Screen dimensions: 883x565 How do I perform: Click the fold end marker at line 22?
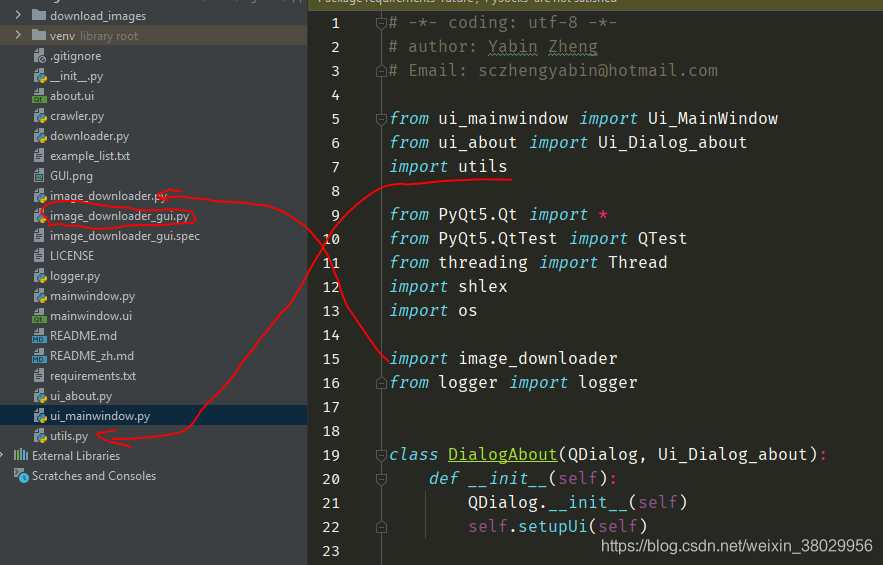click(x=381, y=527)
